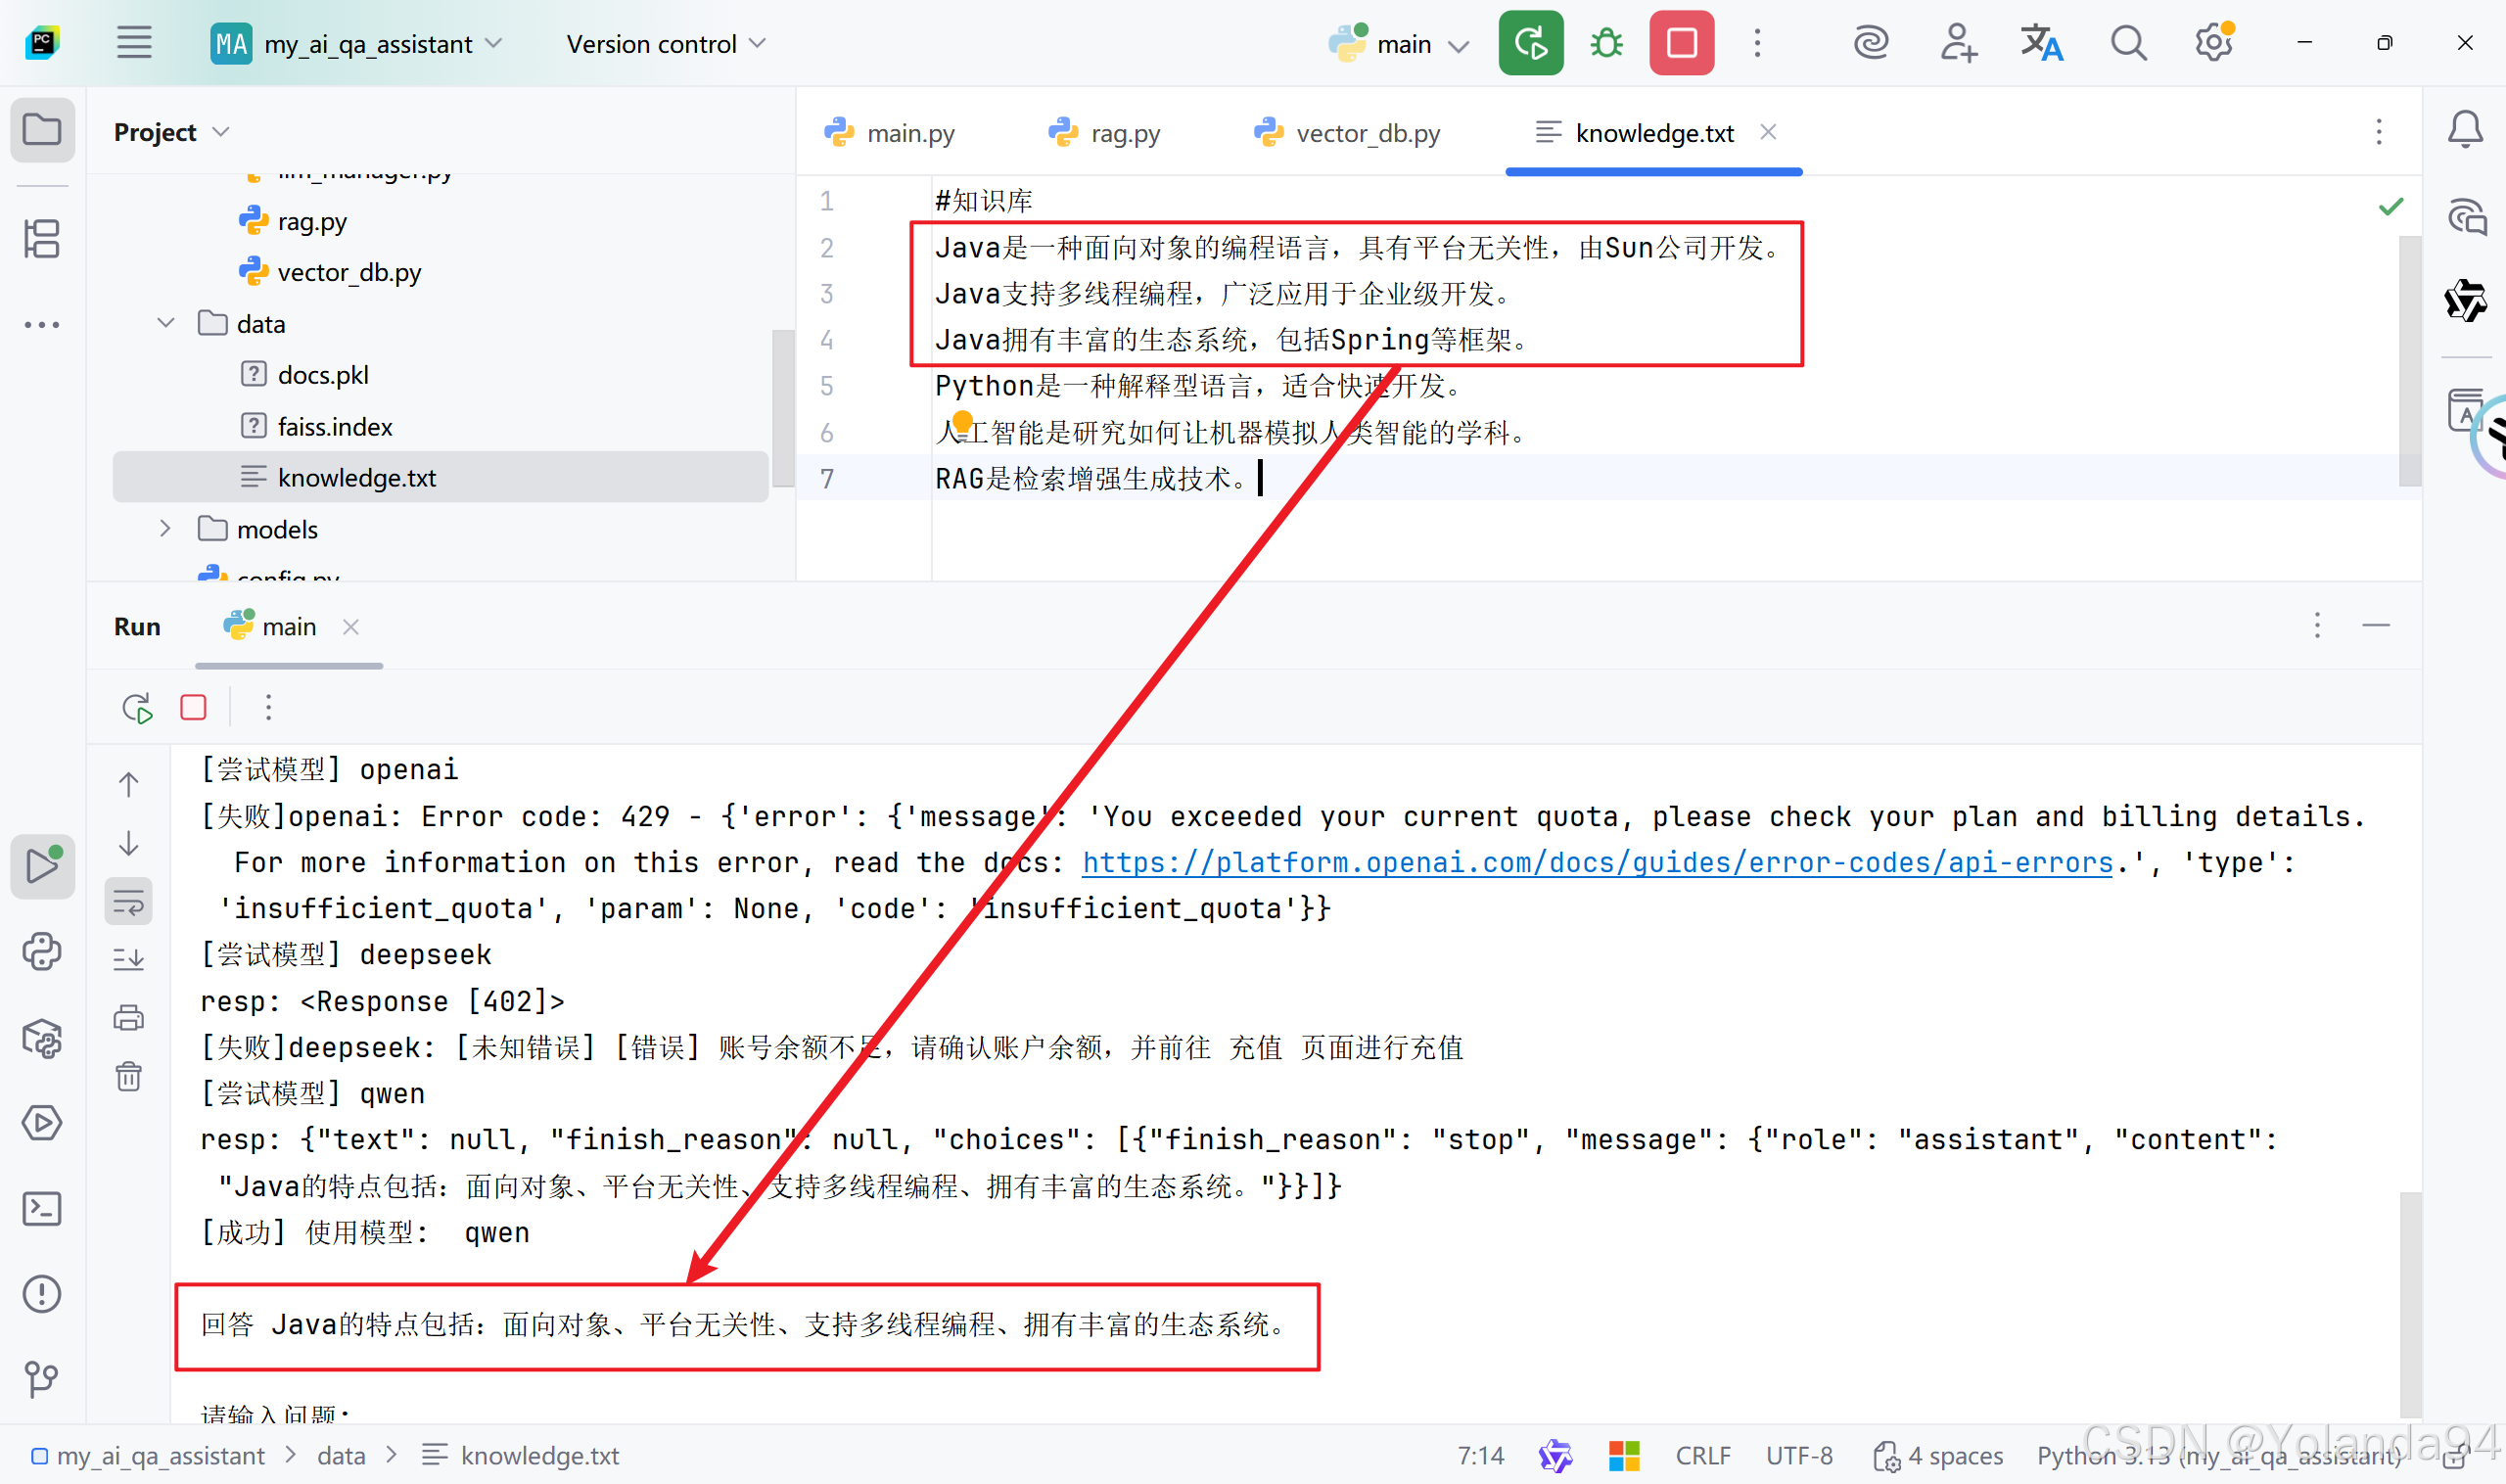Open Terminal tool window

click(42, 1209)
